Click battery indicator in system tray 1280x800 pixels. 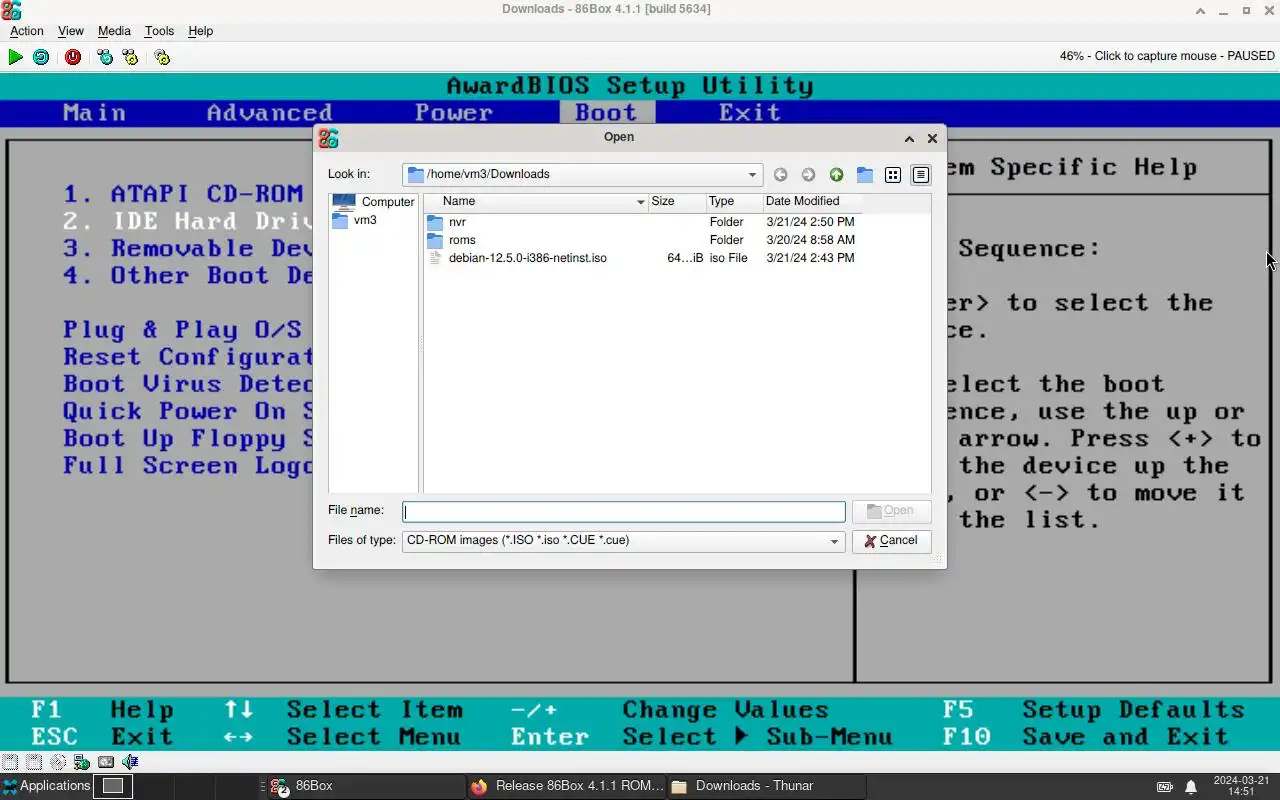pyautogui.click(x=1165, y=786)
